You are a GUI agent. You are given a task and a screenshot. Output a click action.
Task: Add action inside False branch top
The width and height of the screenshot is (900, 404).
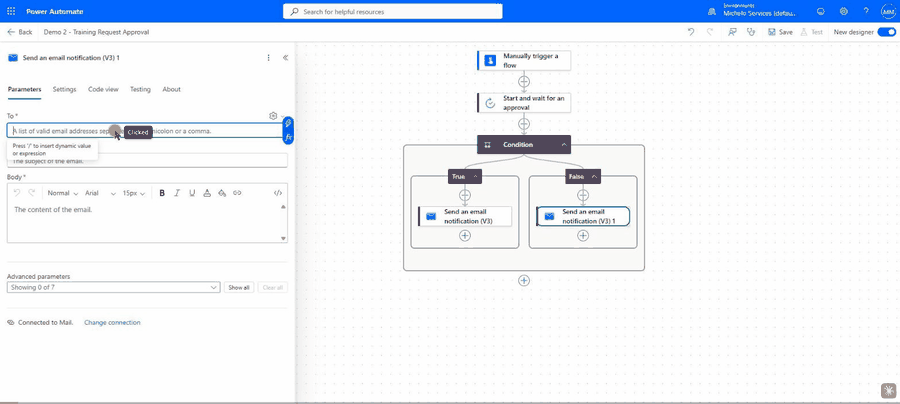(583, 196)
